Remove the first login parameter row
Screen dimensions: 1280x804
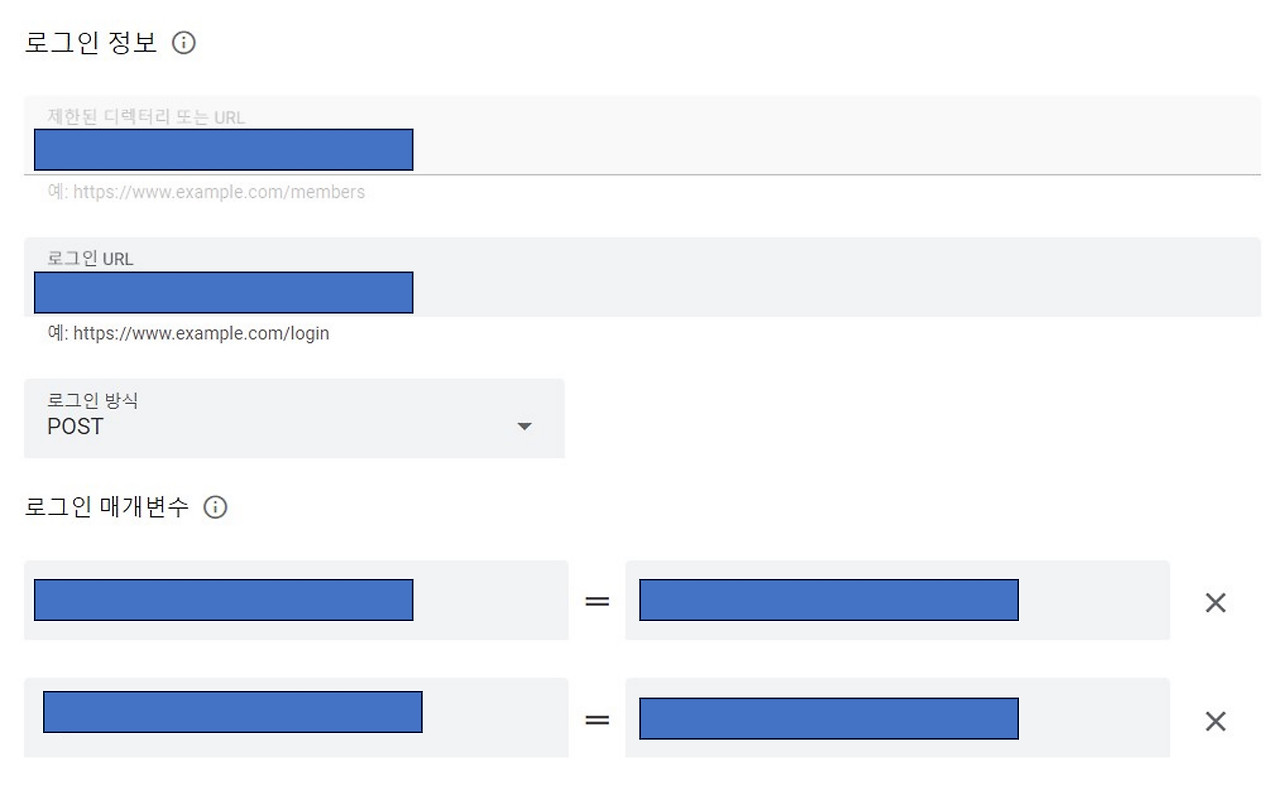[x=1215, y=602]
